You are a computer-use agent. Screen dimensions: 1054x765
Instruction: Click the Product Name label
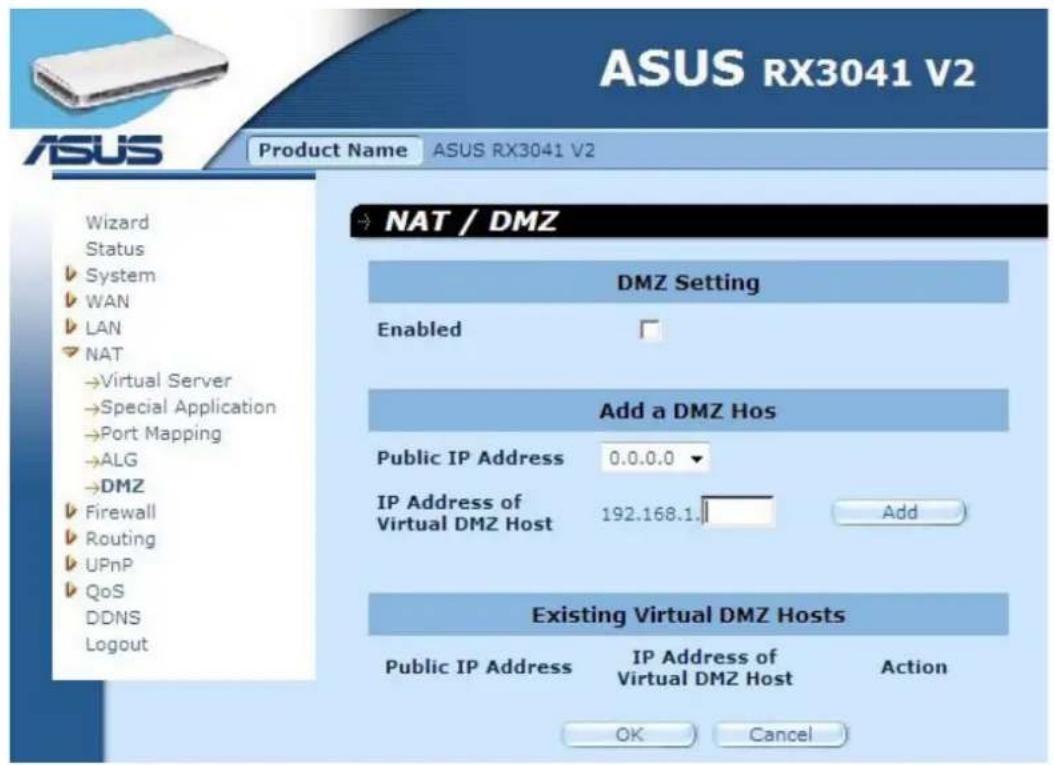click(333, 150)
